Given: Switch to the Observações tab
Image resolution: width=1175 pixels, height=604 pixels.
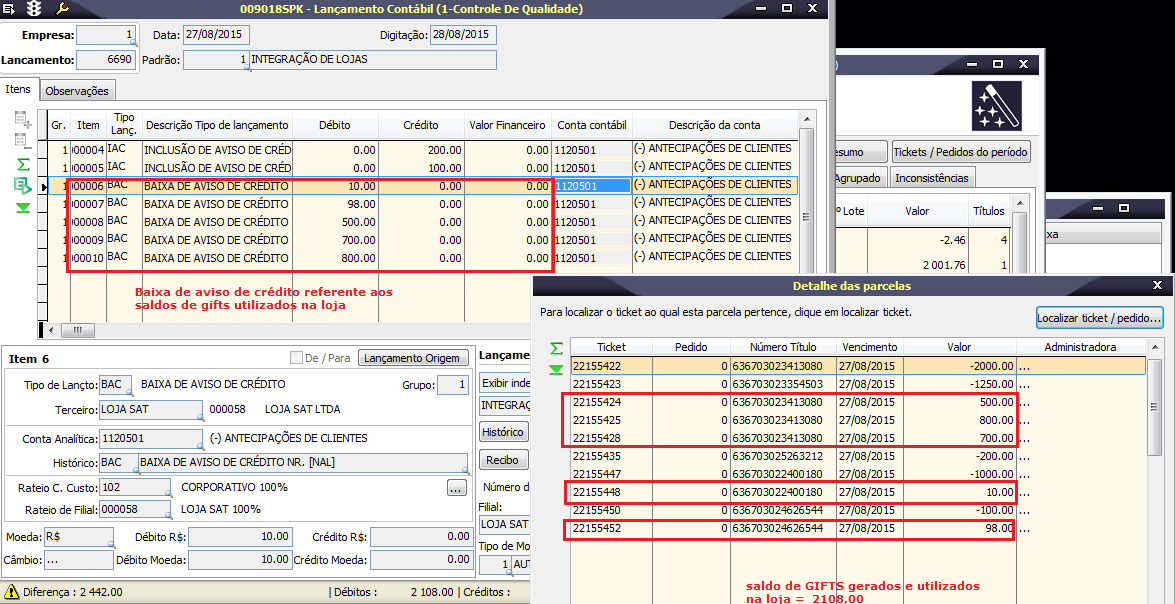Looking at the screenshot, I should click(x=76, y=91).
